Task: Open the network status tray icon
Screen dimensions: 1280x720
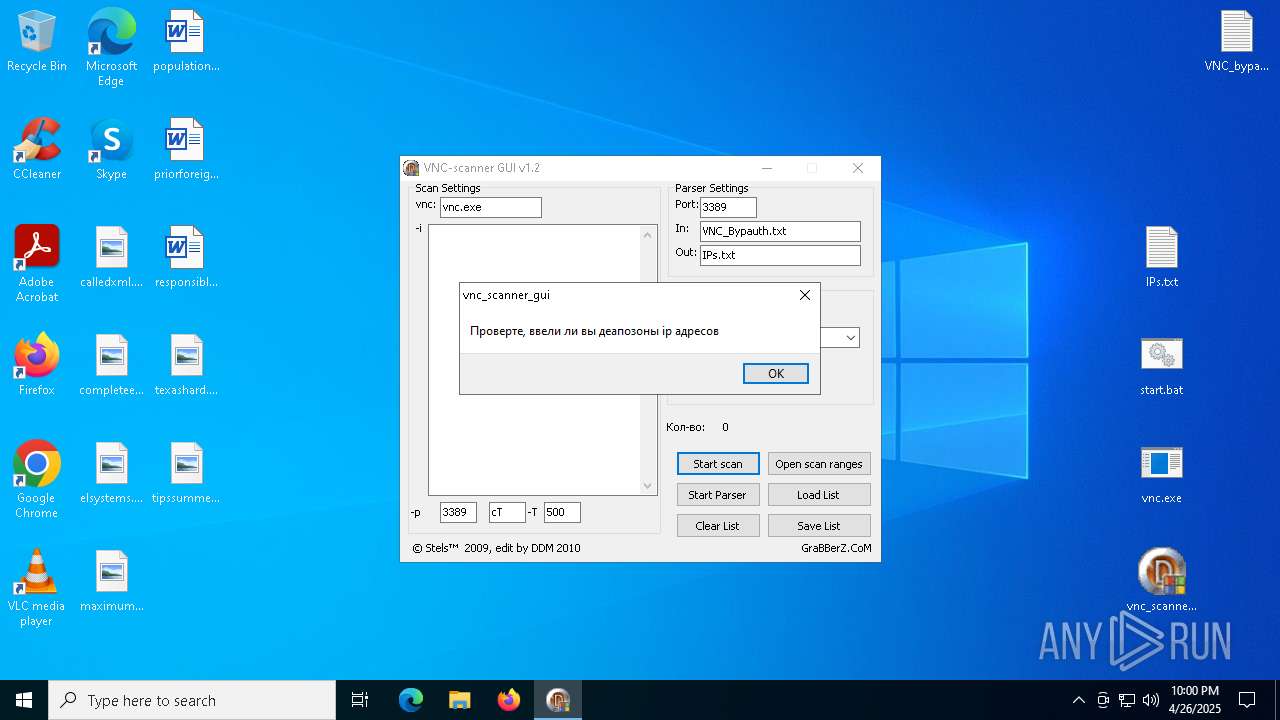Action: [1127, 700]
